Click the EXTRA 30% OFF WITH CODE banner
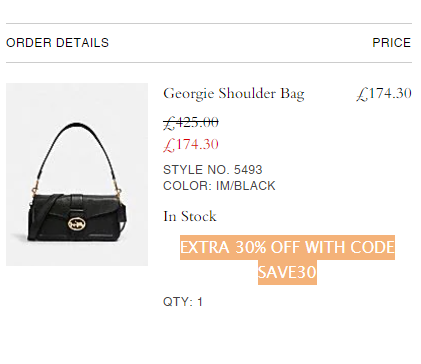The height and width of the screenshot is (364, 421). [287, 247]
